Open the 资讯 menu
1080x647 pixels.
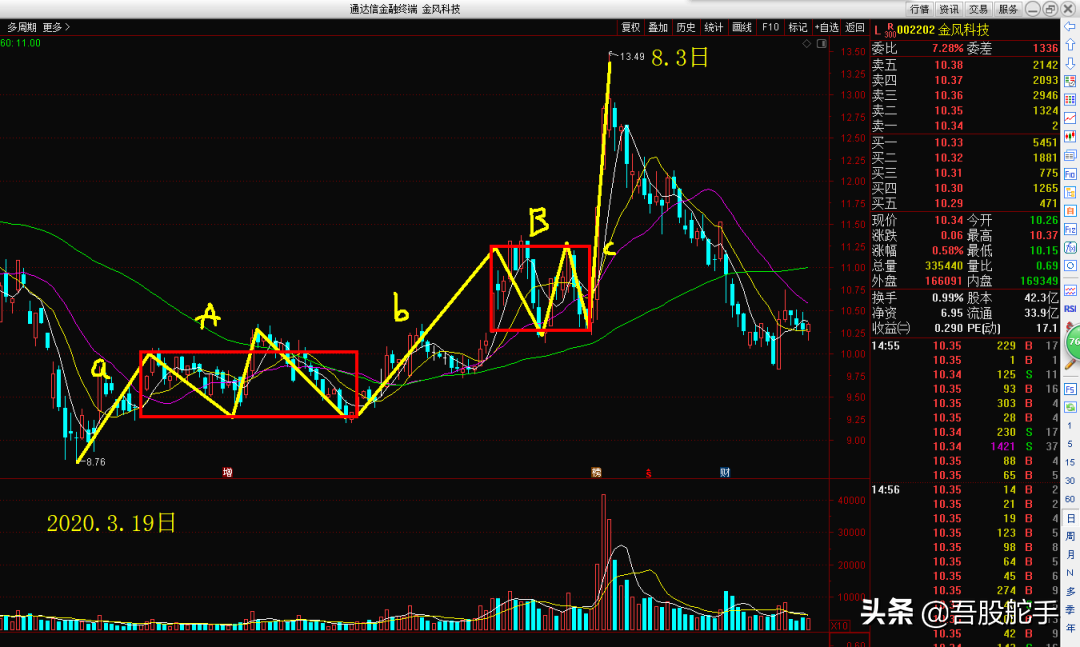click(x=949, y=9)
